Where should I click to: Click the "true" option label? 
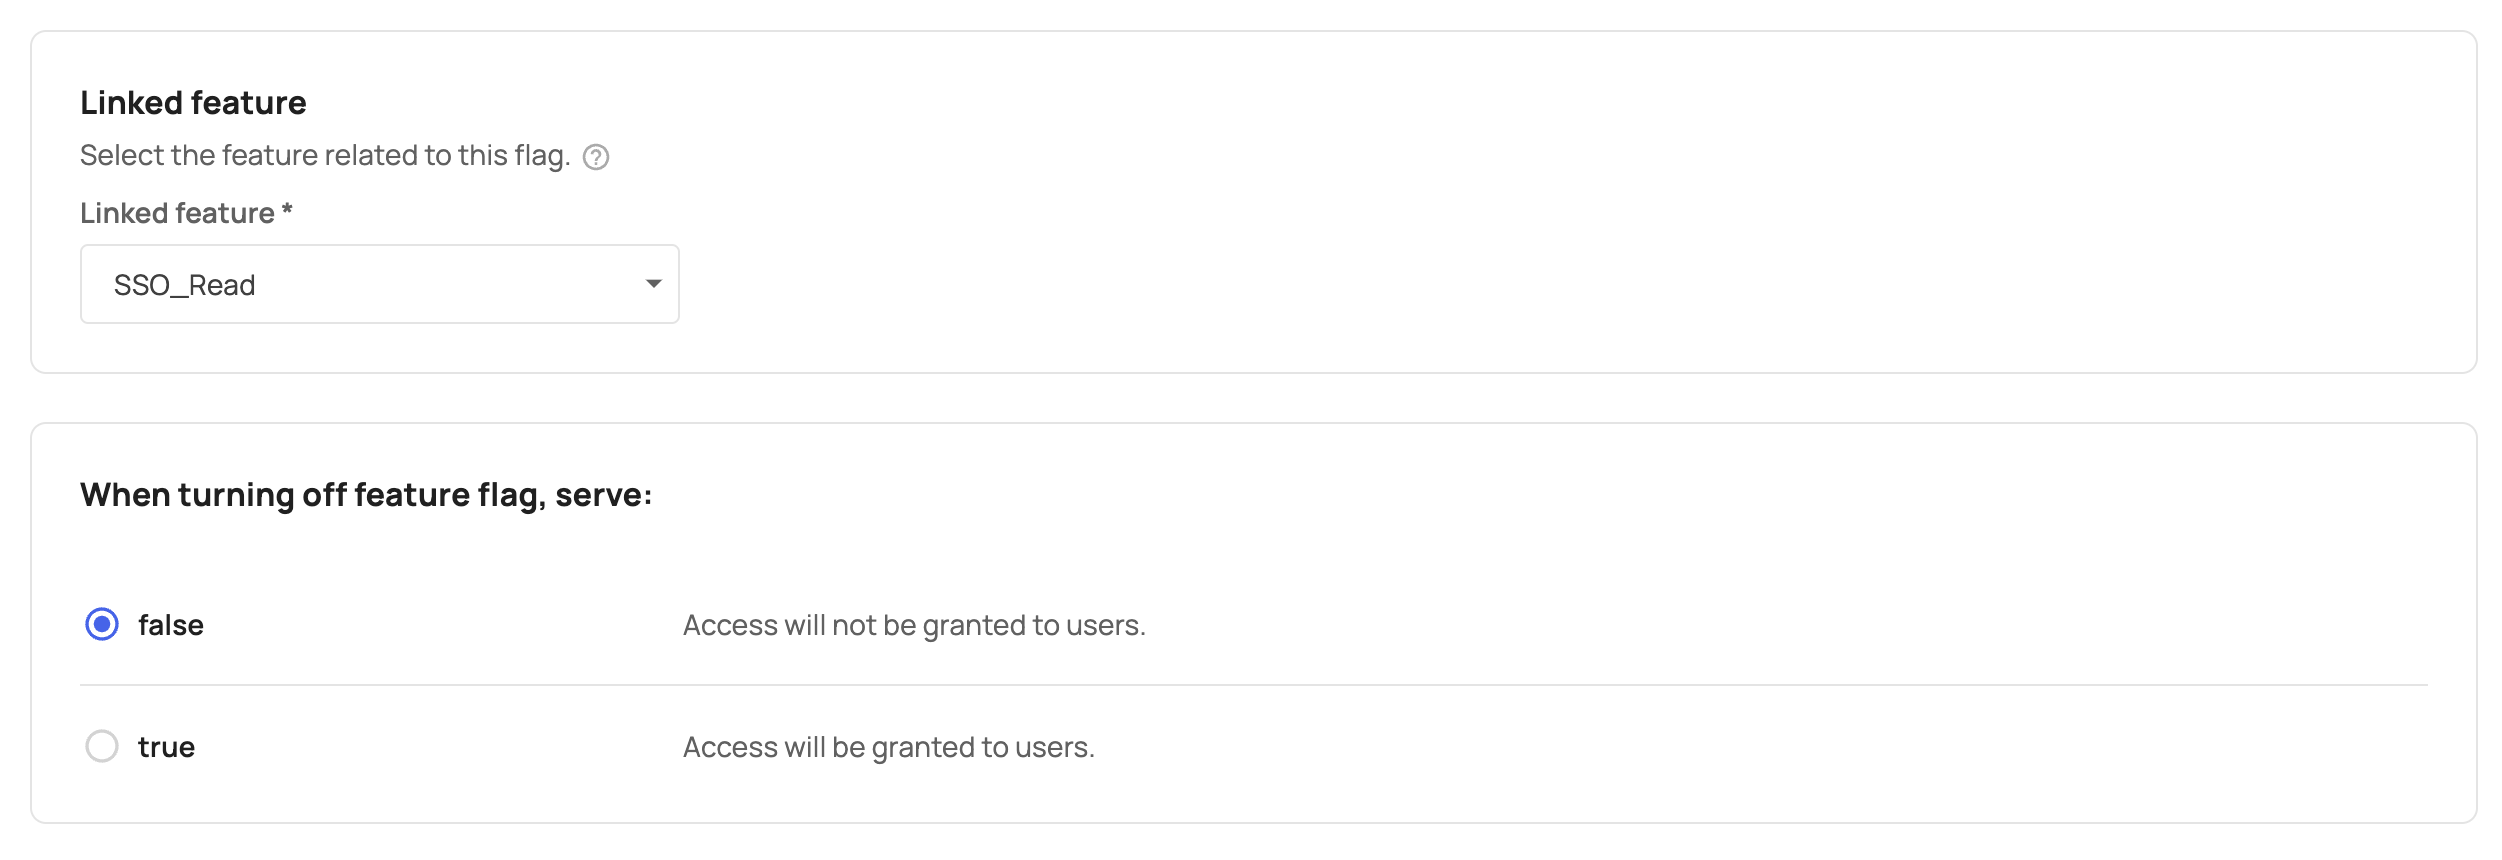(166, 747)
